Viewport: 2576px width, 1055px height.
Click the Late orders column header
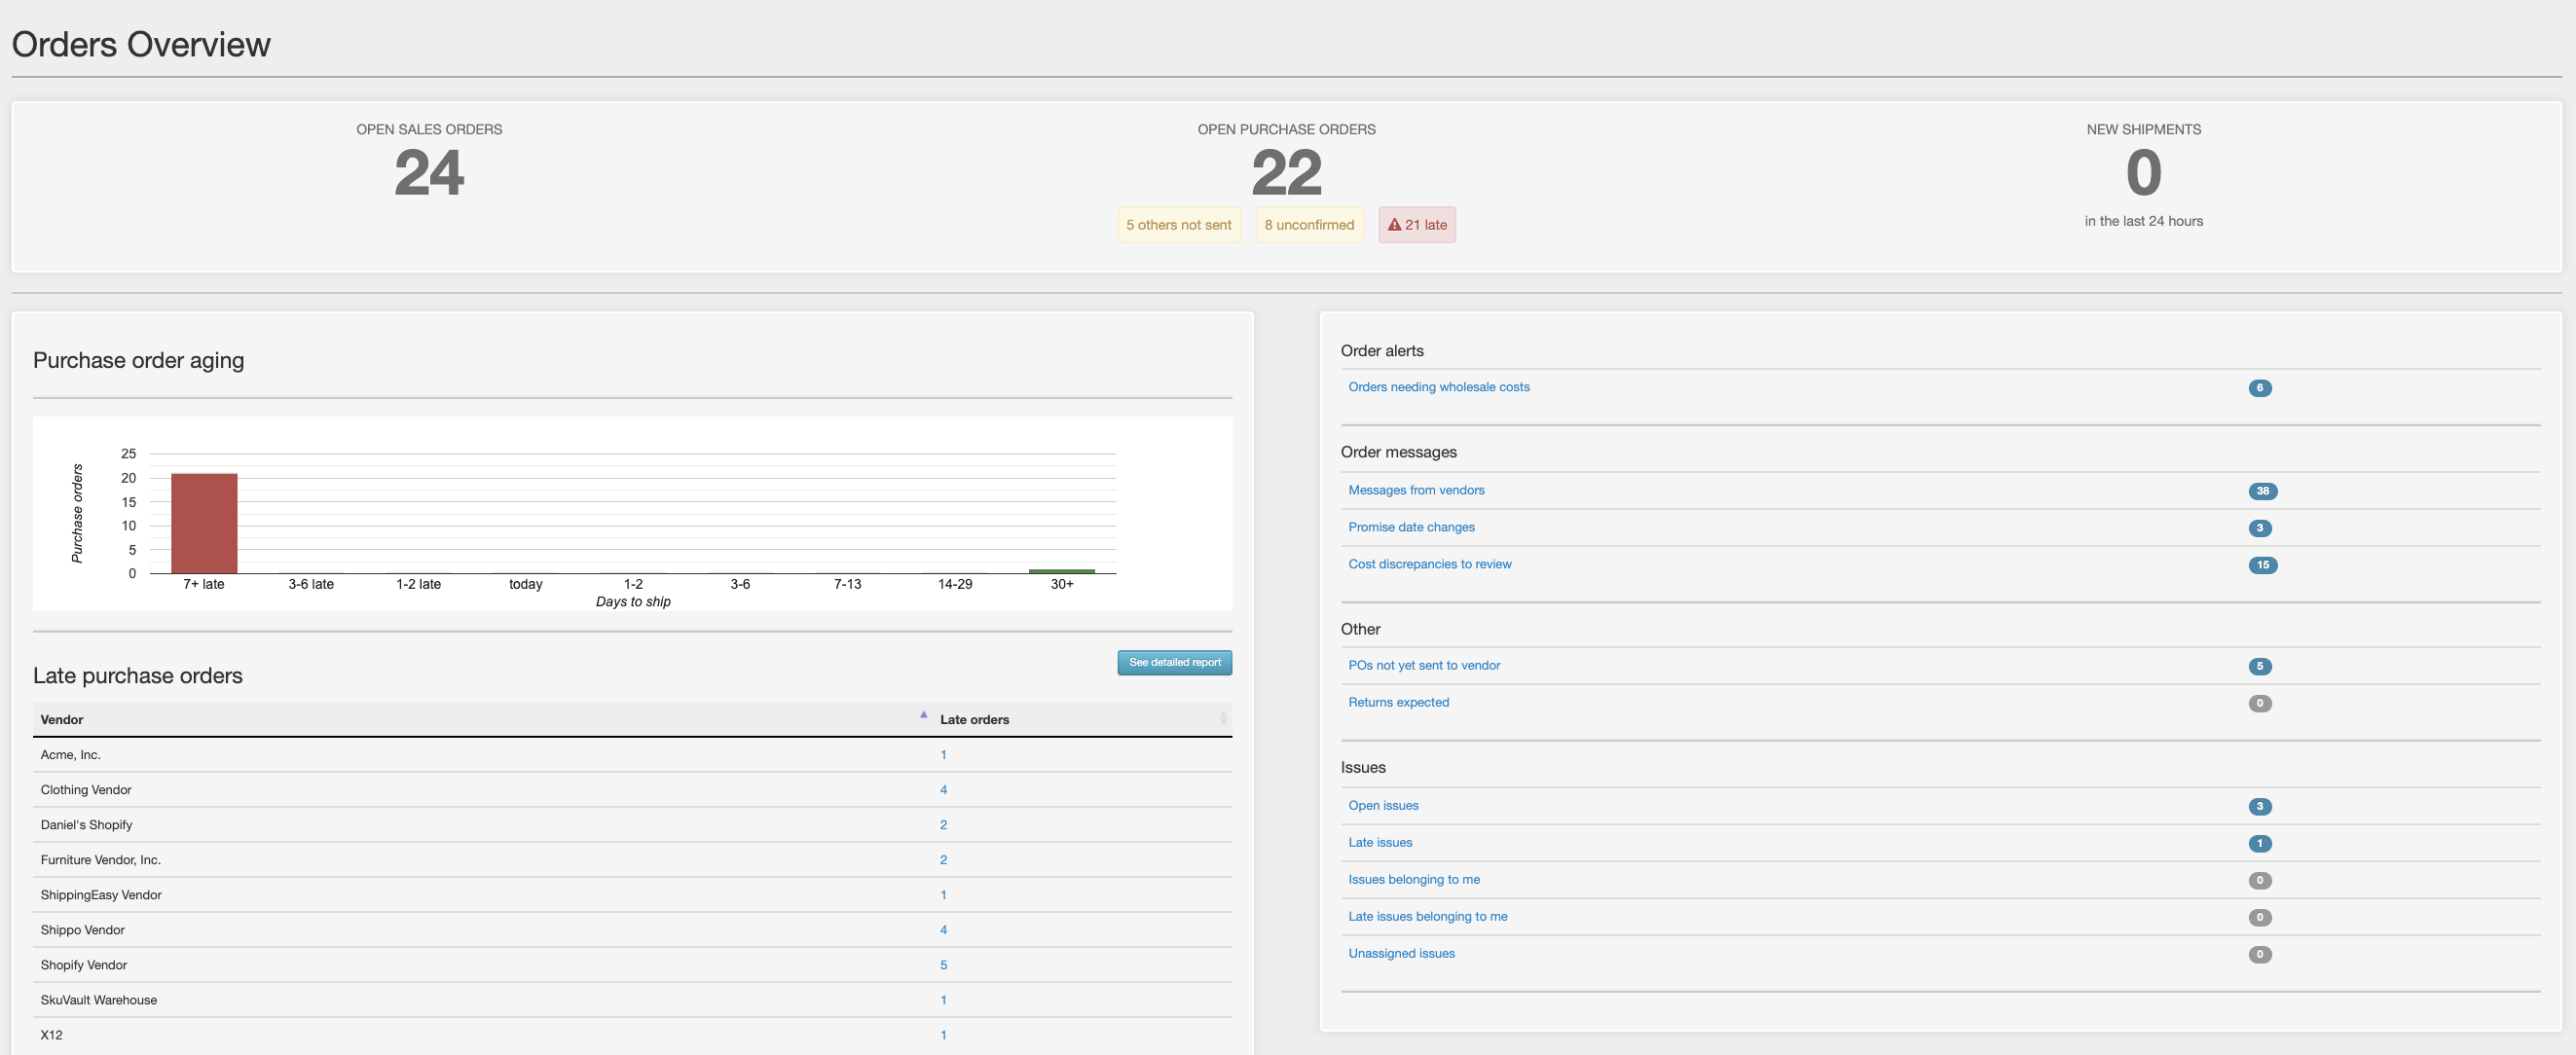pos(1082,719)
